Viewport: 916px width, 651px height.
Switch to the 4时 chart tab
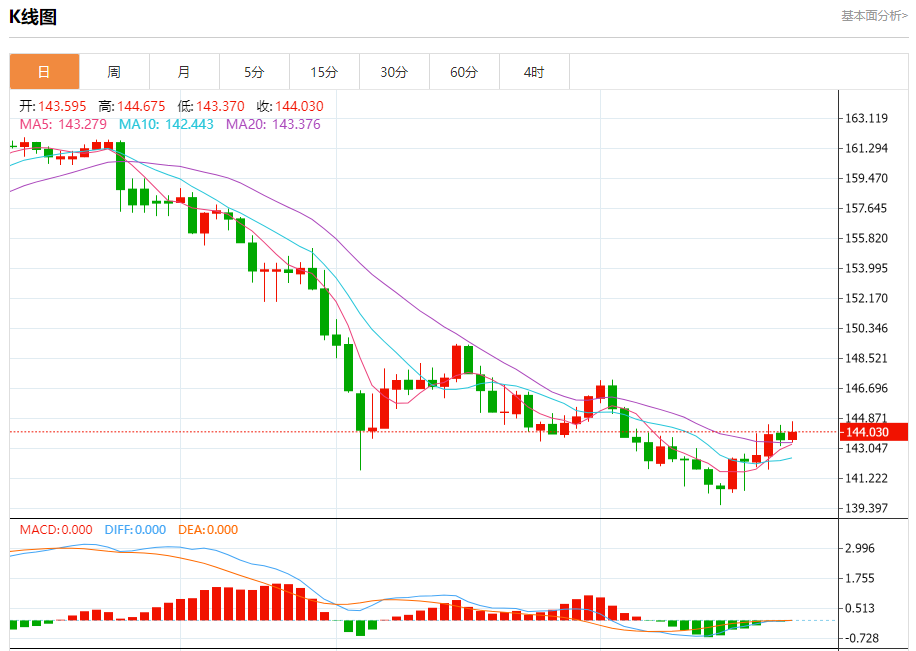535,72
